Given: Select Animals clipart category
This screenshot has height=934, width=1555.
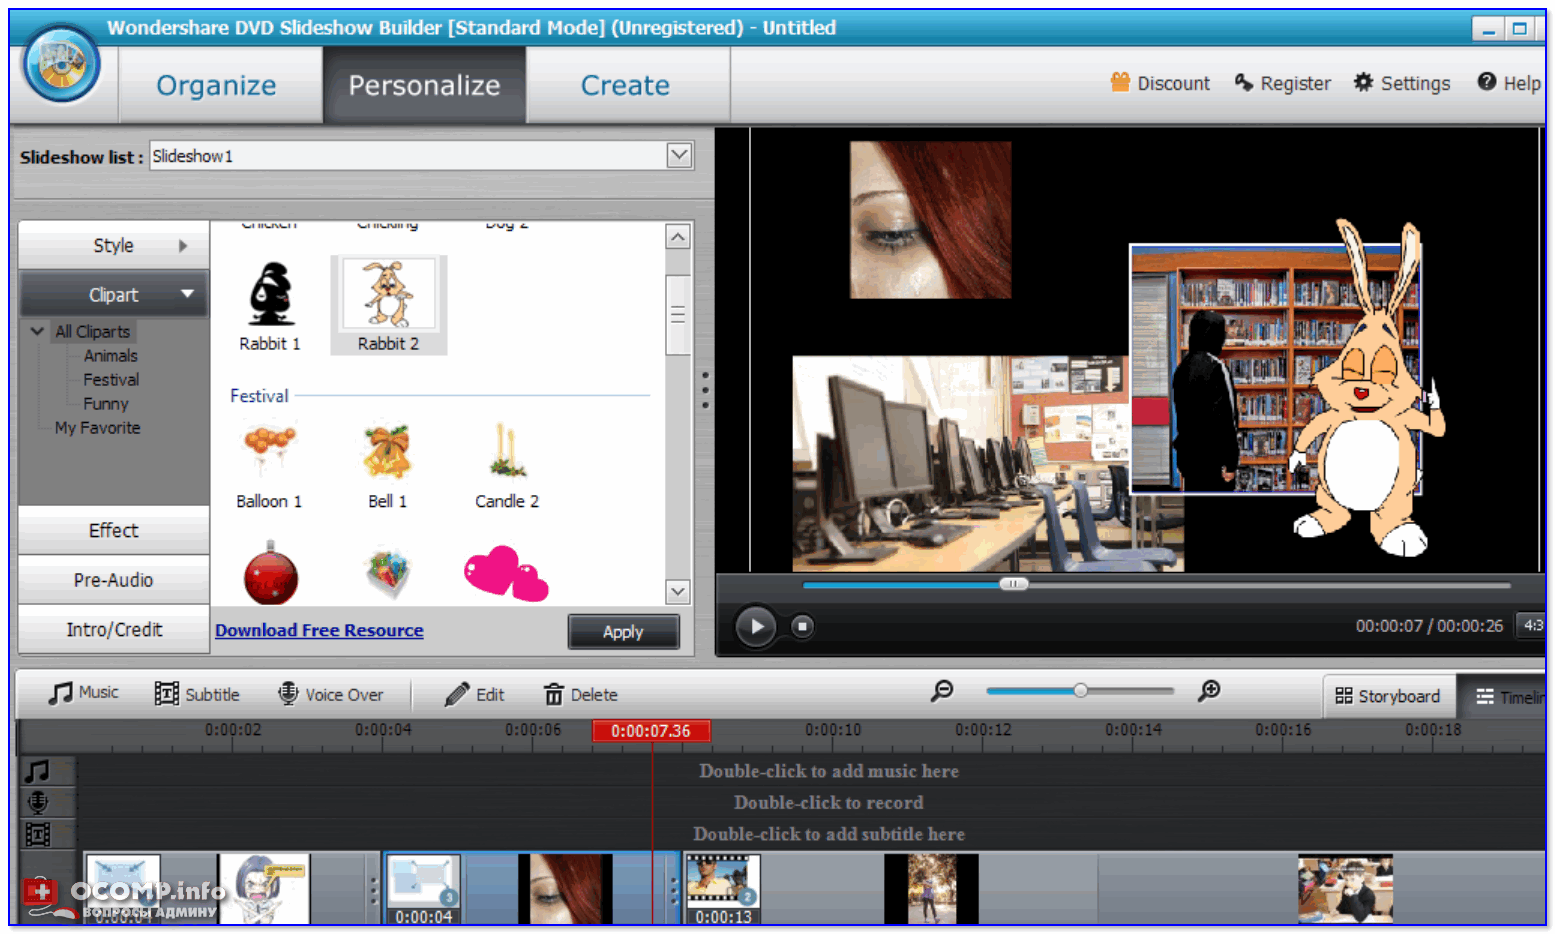Looking at the screenshot, I should pyautogui.click(x=111, y=356).
